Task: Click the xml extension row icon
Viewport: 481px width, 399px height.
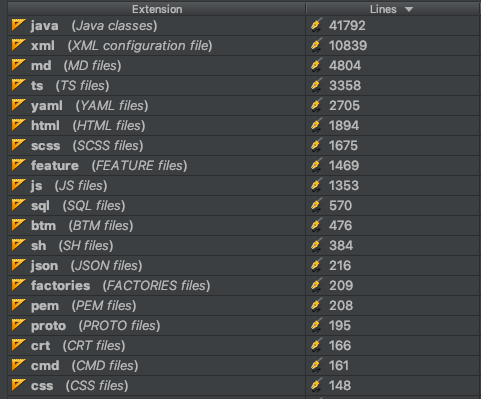Action: click(x=18, y=45)
